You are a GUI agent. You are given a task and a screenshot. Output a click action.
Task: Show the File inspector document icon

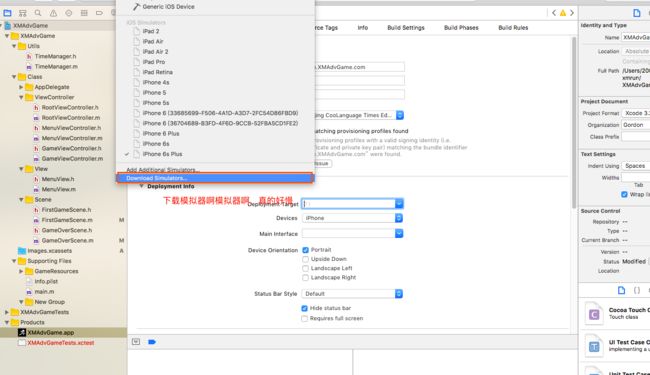coord(637,13)
